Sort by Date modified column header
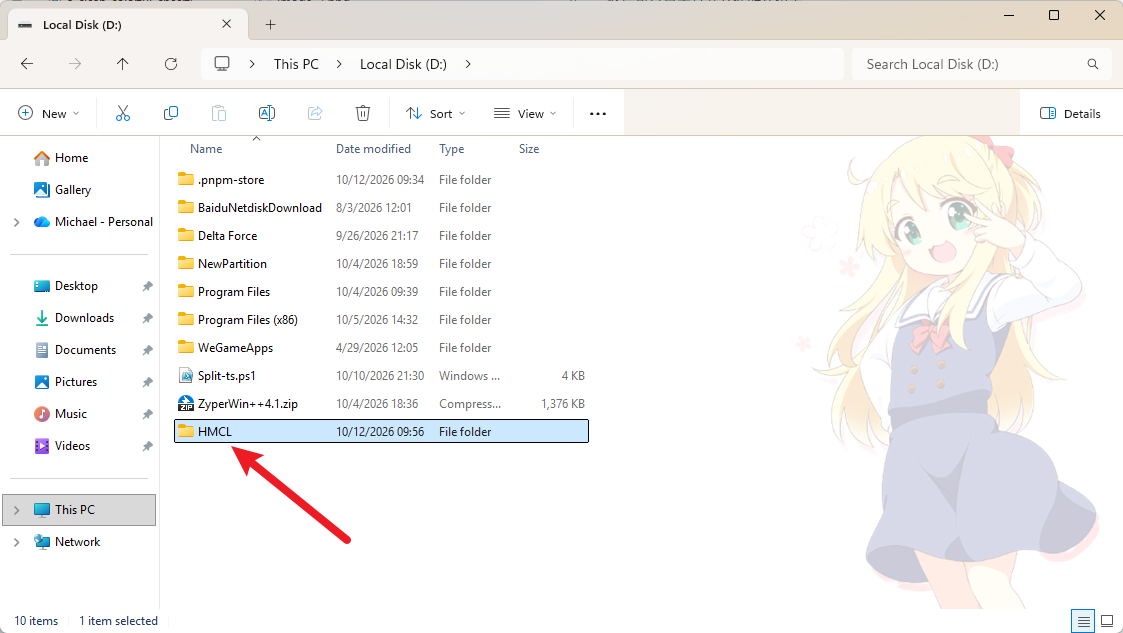The height and width of the screenshot is (633, 1123). 373,149
